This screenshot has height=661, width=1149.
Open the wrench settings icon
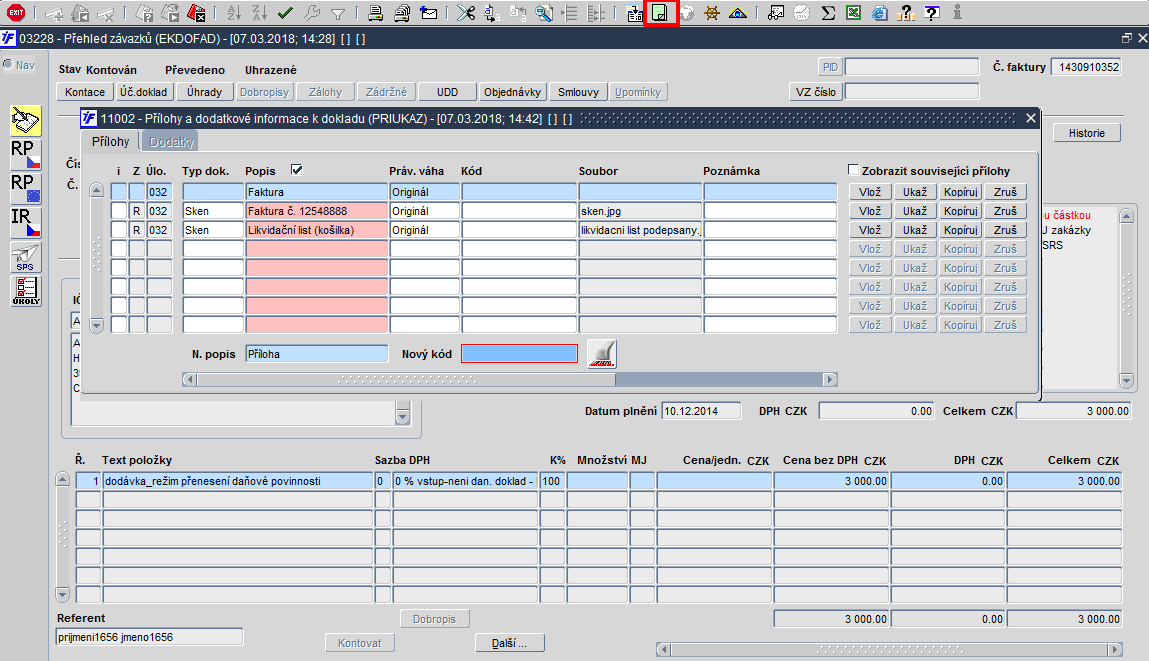coord(311,12)
